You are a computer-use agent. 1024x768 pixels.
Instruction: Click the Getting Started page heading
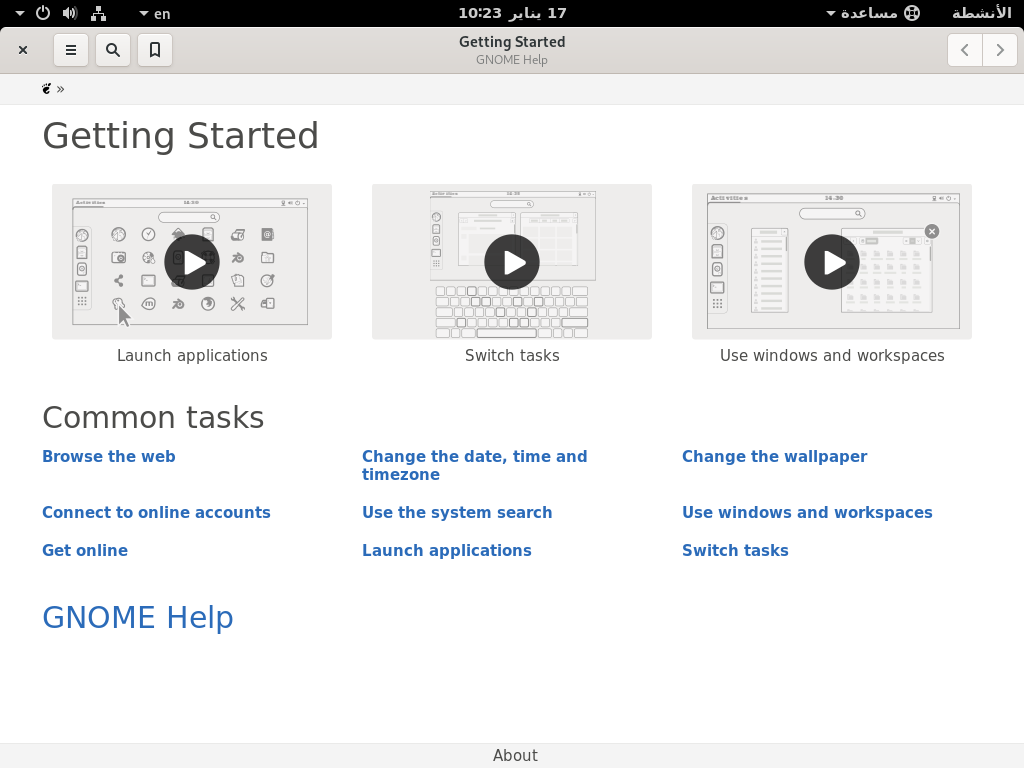tap(181, 136)
